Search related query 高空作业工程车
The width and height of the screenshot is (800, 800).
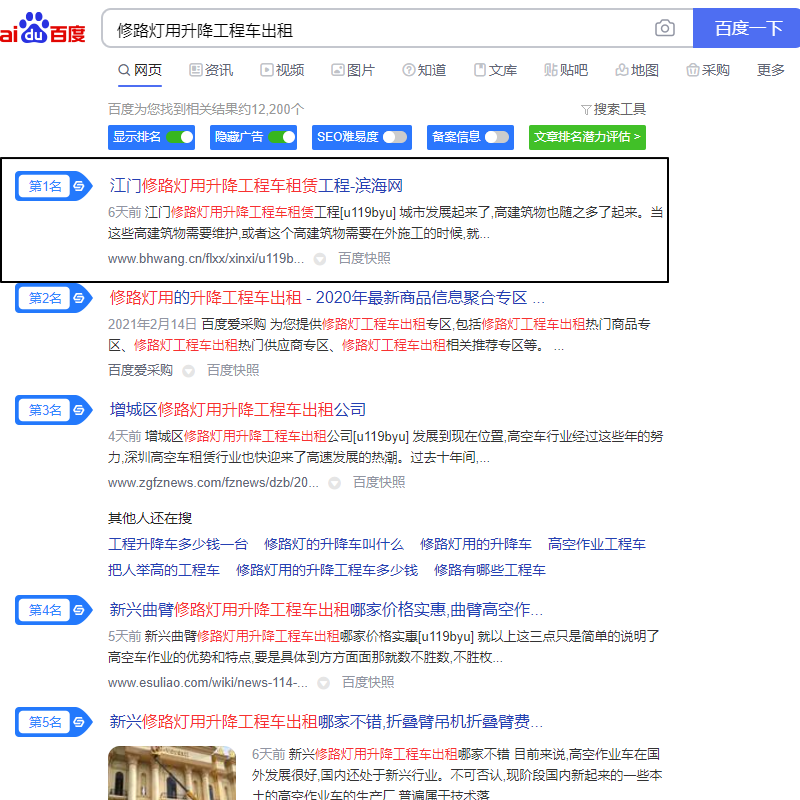click(x=596, y=544)
